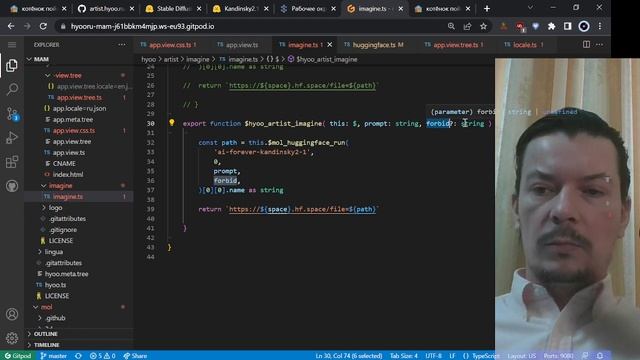
Task: Click the Gitpod button in status bar
Action: pos(18,356)
